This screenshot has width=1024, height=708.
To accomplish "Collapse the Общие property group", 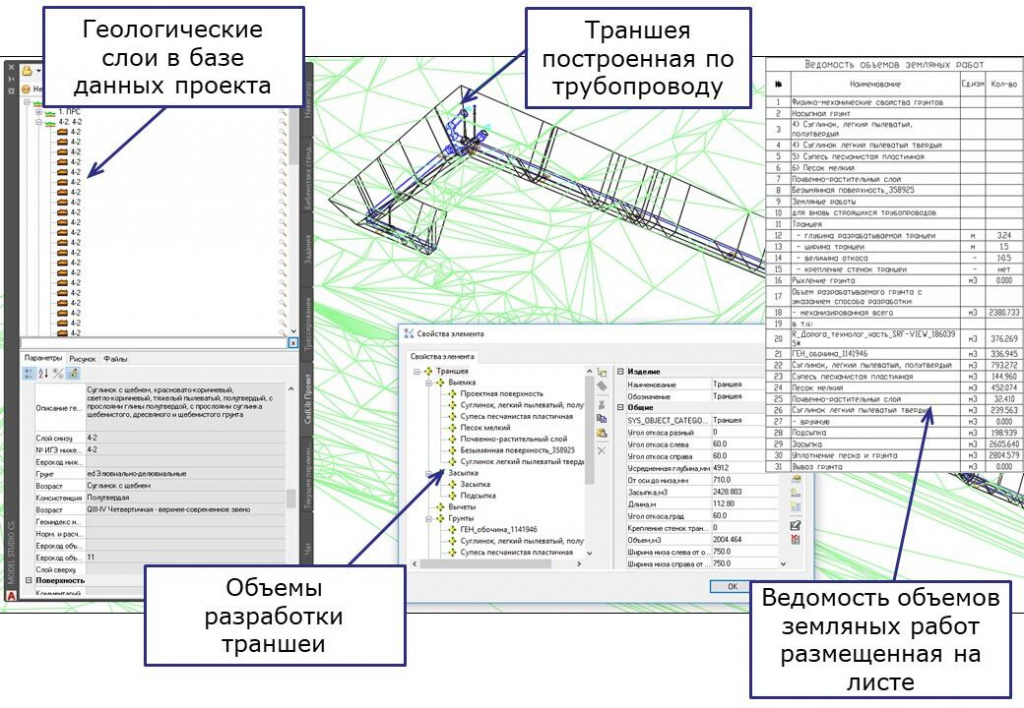I will coord(620,407).
